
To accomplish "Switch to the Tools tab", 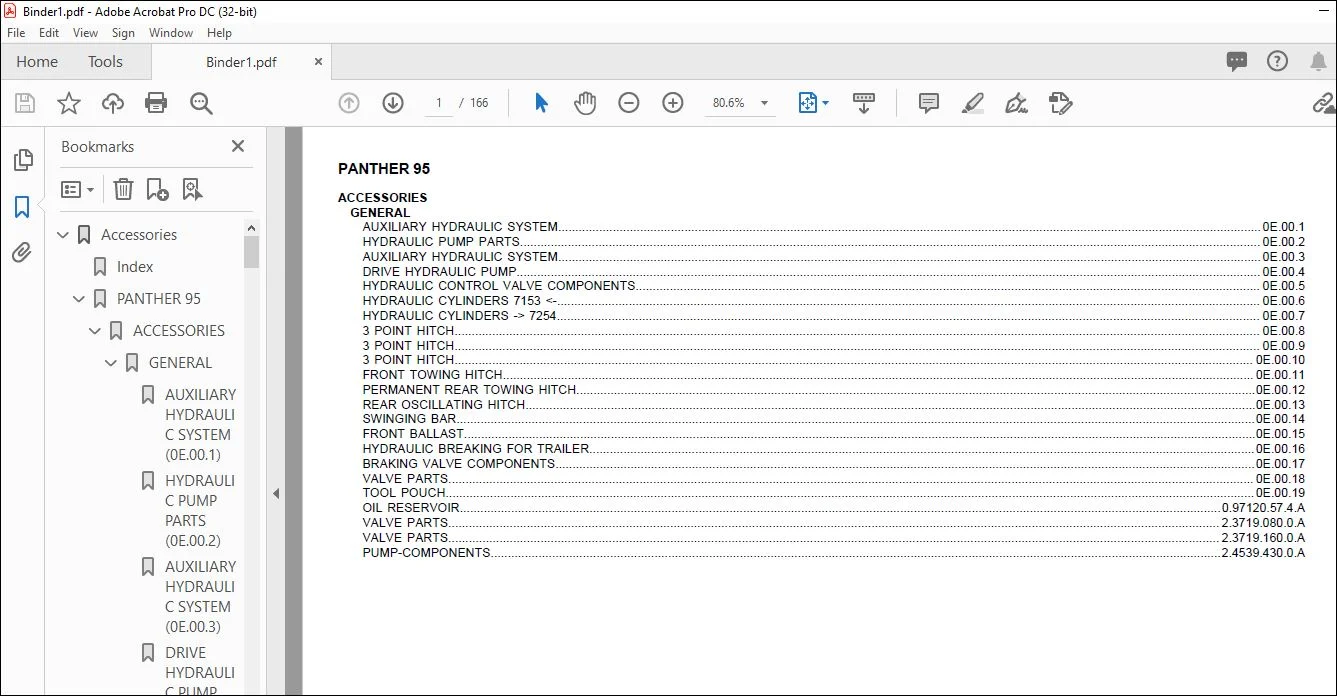I will tap(105, 62).
